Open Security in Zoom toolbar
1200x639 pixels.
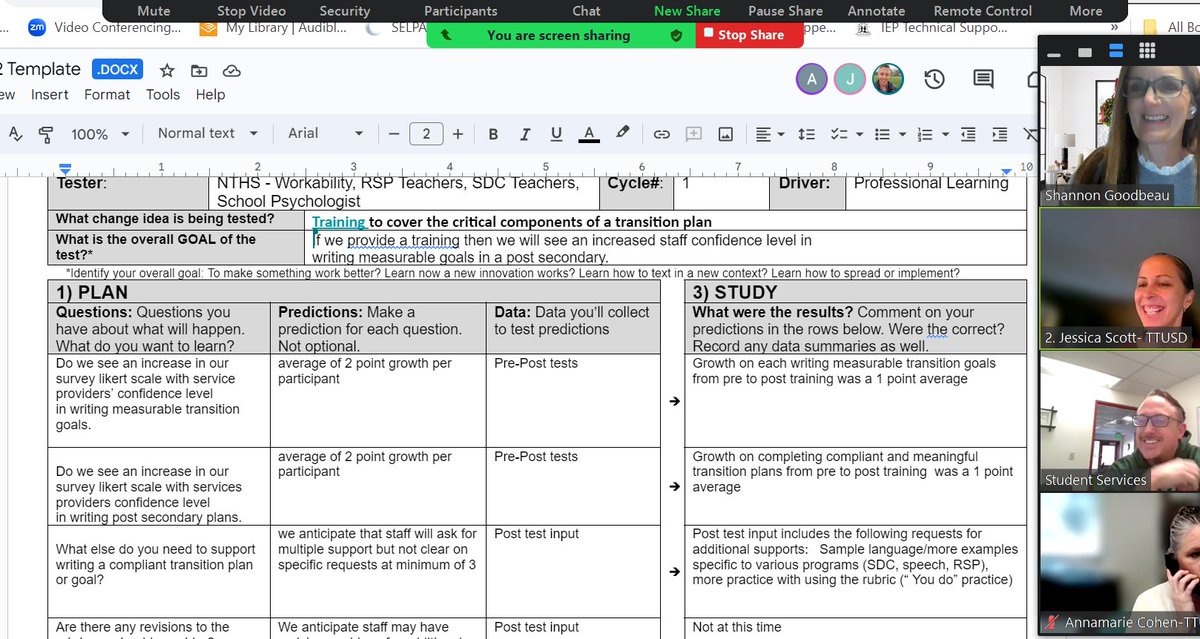pyautogui.click(x=344, y=11)
